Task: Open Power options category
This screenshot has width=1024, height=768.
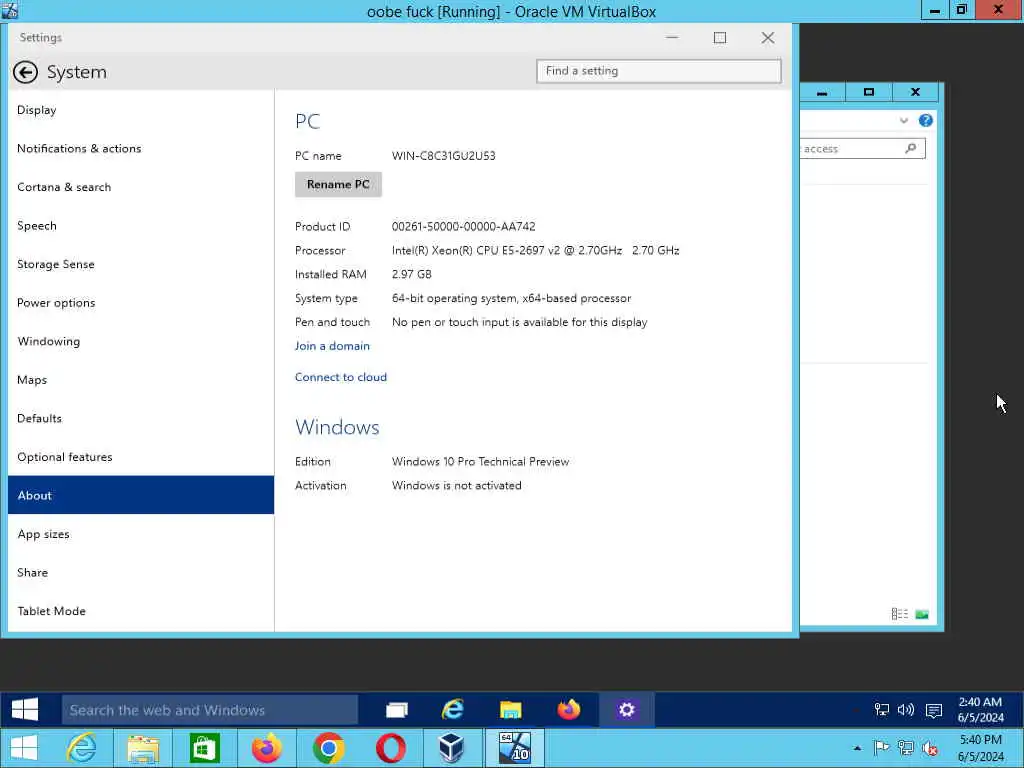Action: tap(141, 302)
